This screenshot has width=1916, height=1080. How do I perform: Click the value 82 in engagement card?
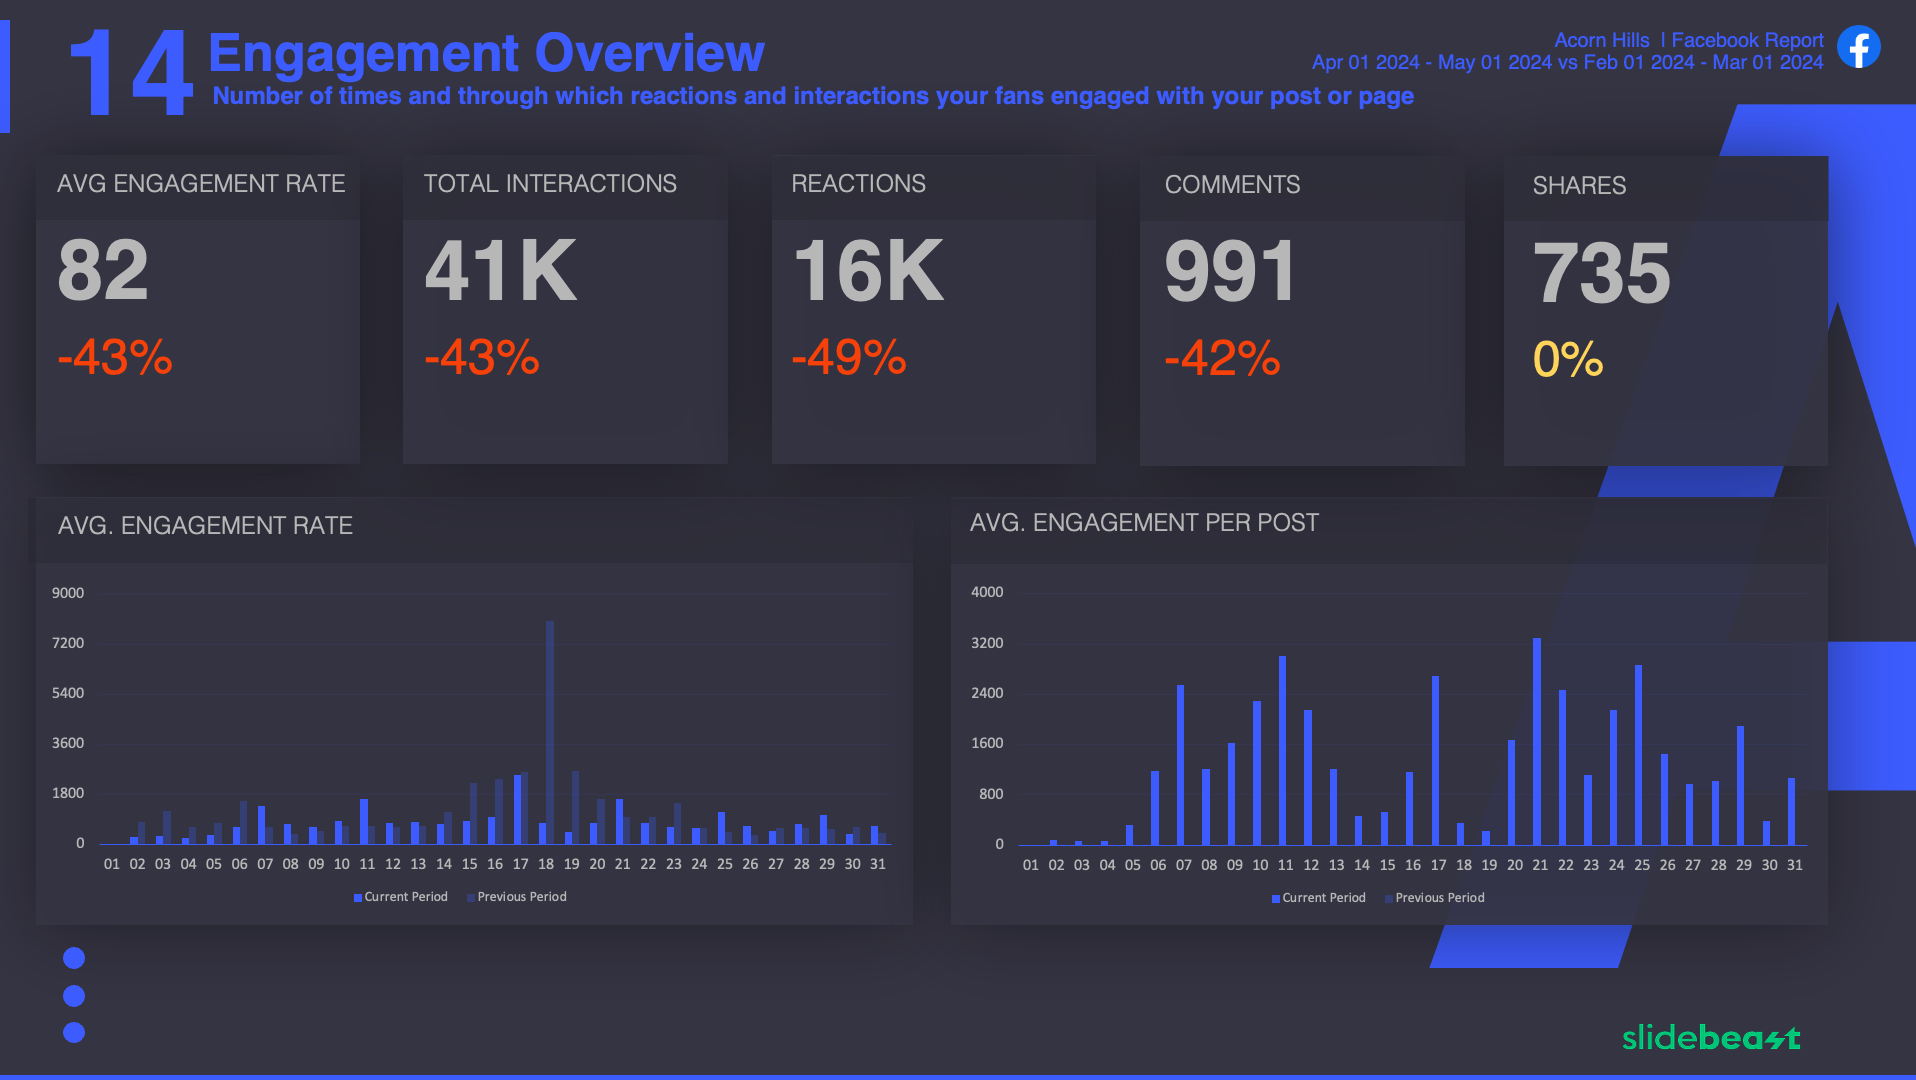[x=103, y=270]
